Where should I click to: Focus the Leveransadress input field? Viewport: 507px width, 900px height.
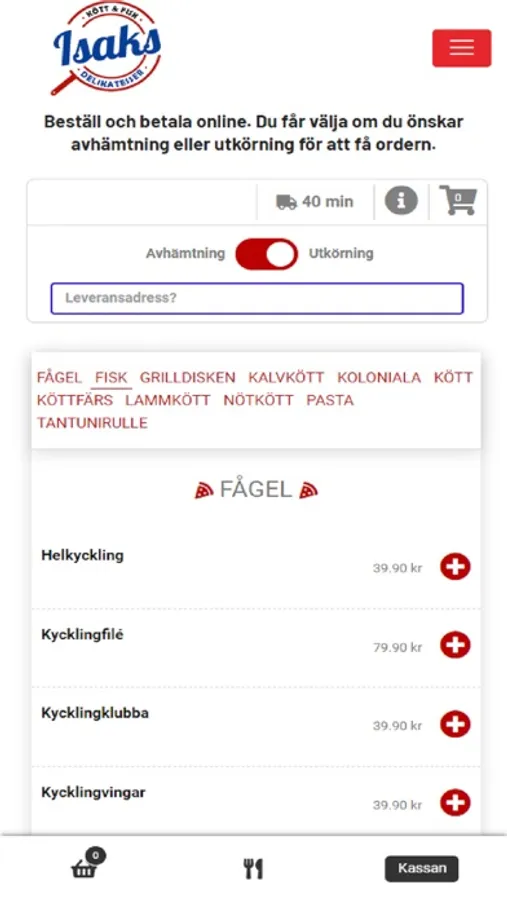(x=257, y=298)
